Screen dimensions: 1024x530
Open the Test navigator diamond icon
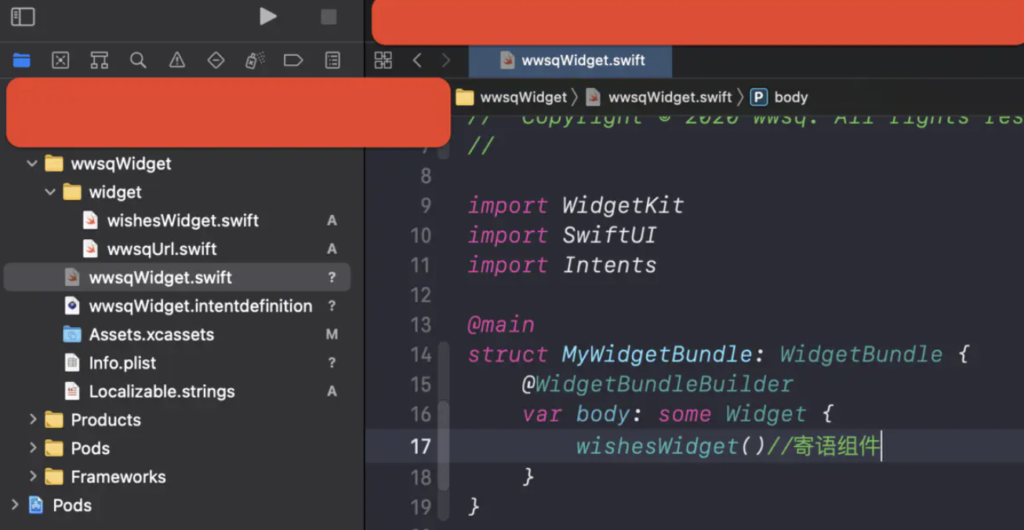coord(216,61)
